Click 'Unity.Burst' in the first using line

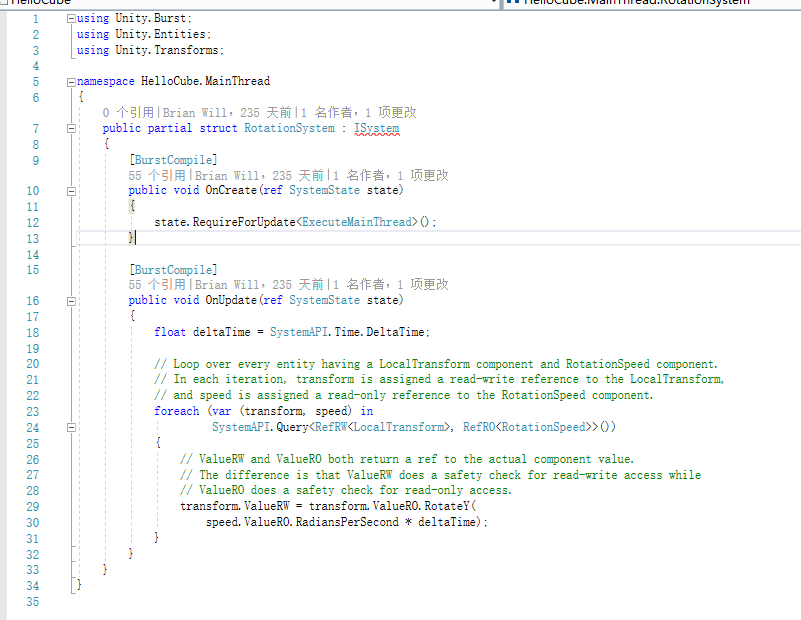[151, 18]
